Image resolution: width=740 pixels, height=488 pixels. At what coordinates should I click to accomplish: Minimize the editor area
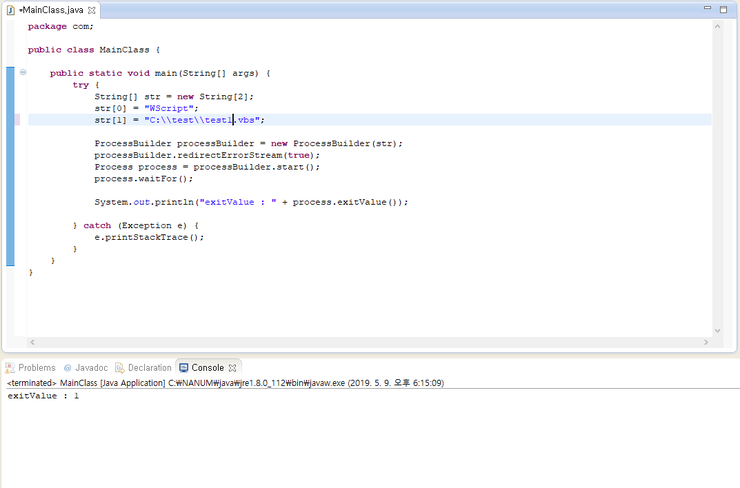708,8
